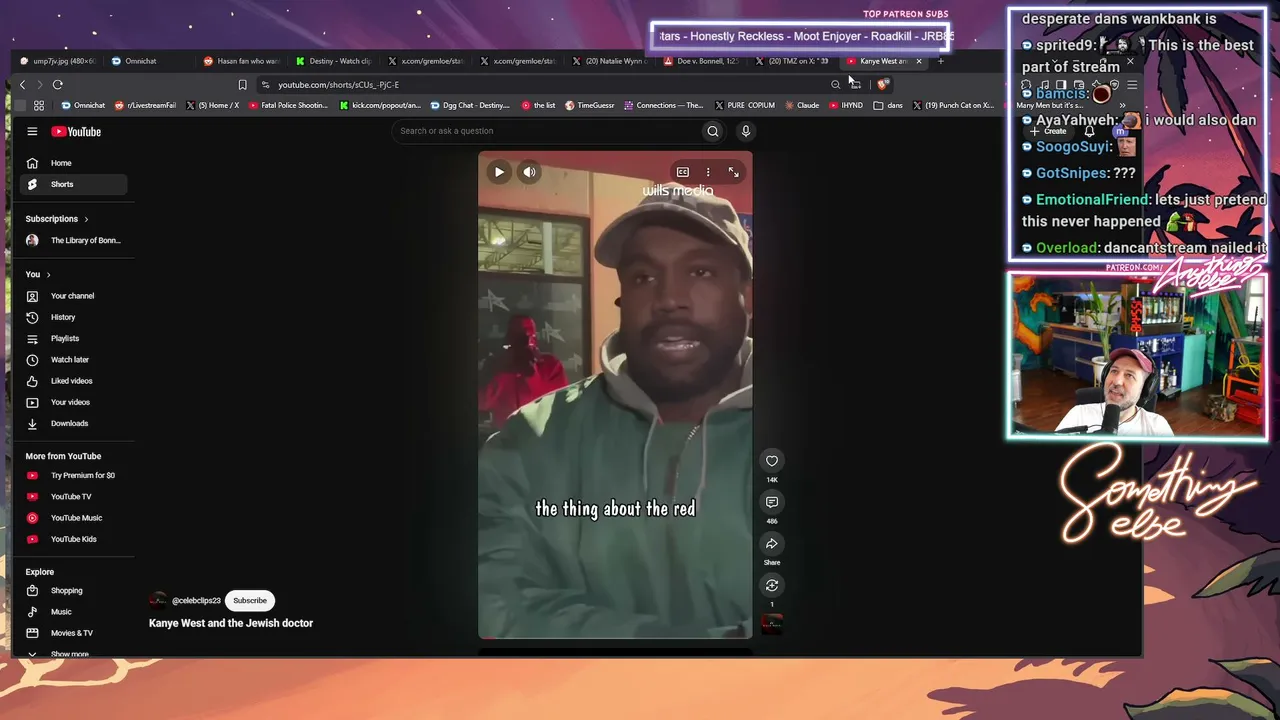Image resolution: width=1280 pixels, height=720 pixels.
Task: Open the r/LivestreamFail bookmark
Action: tap(146, 105)
